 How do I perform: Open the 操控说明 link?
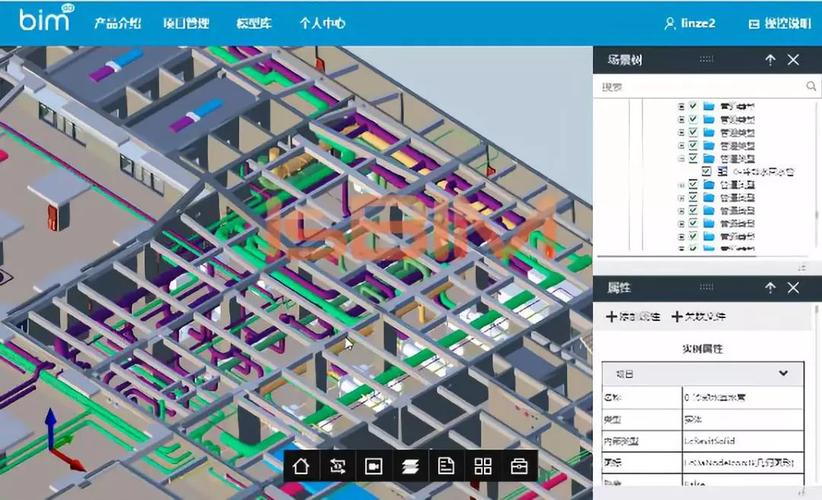788,24
